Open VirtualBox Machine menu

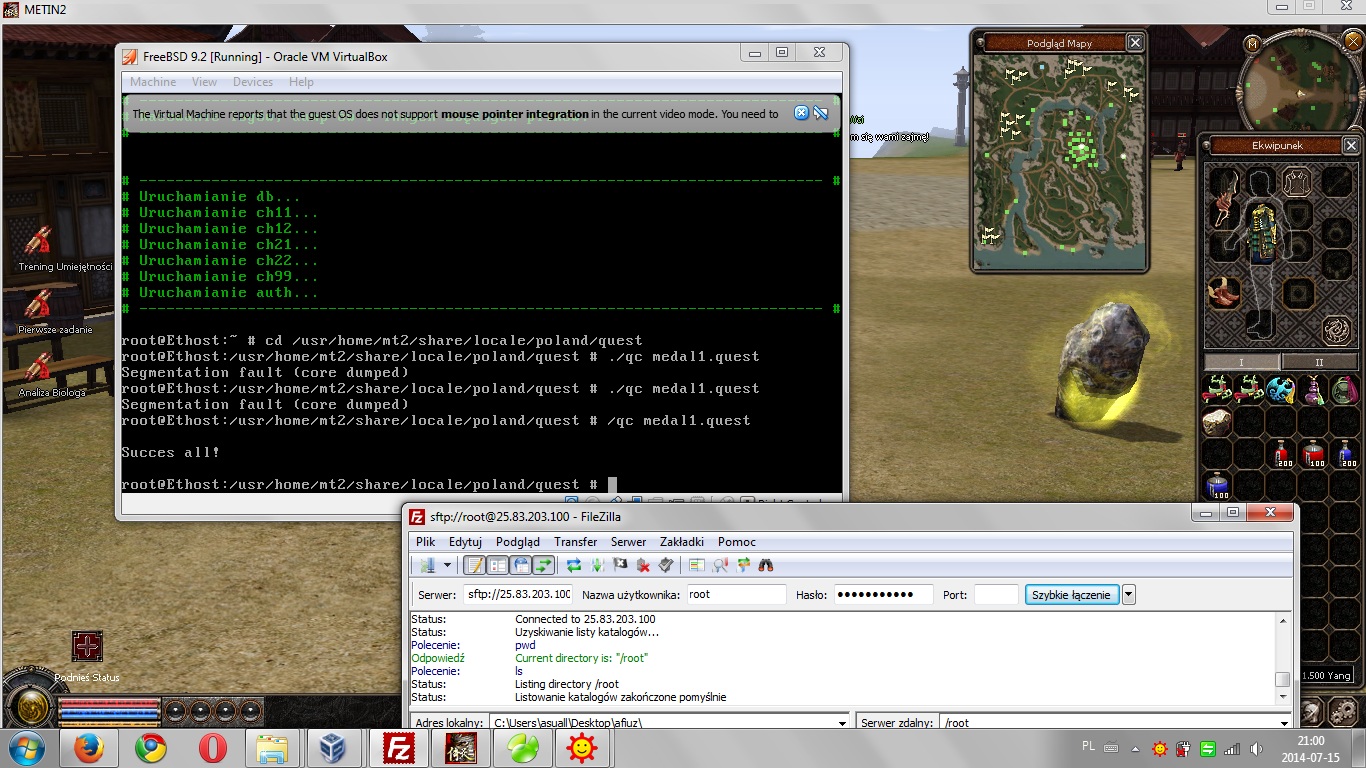click(x=153, y=82)
